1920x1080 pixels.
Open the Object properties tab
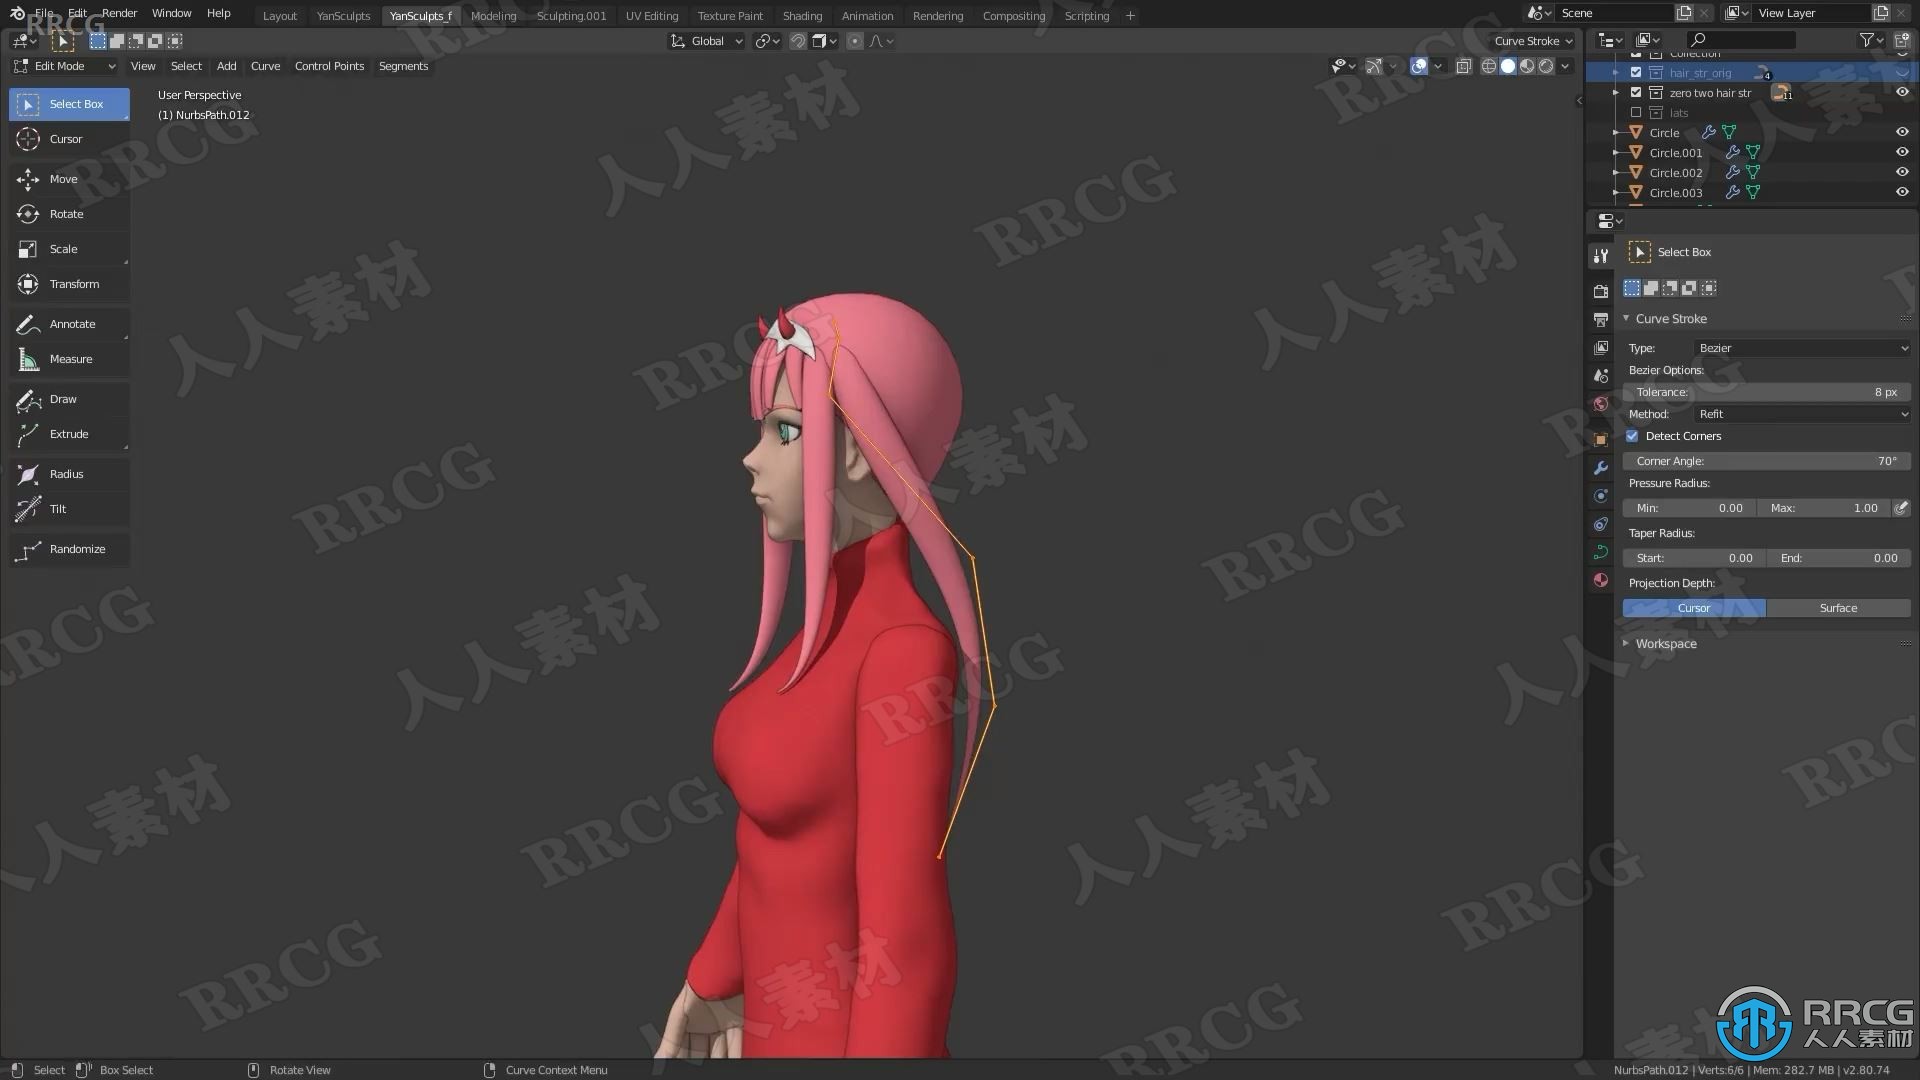tap(1601, 439)
